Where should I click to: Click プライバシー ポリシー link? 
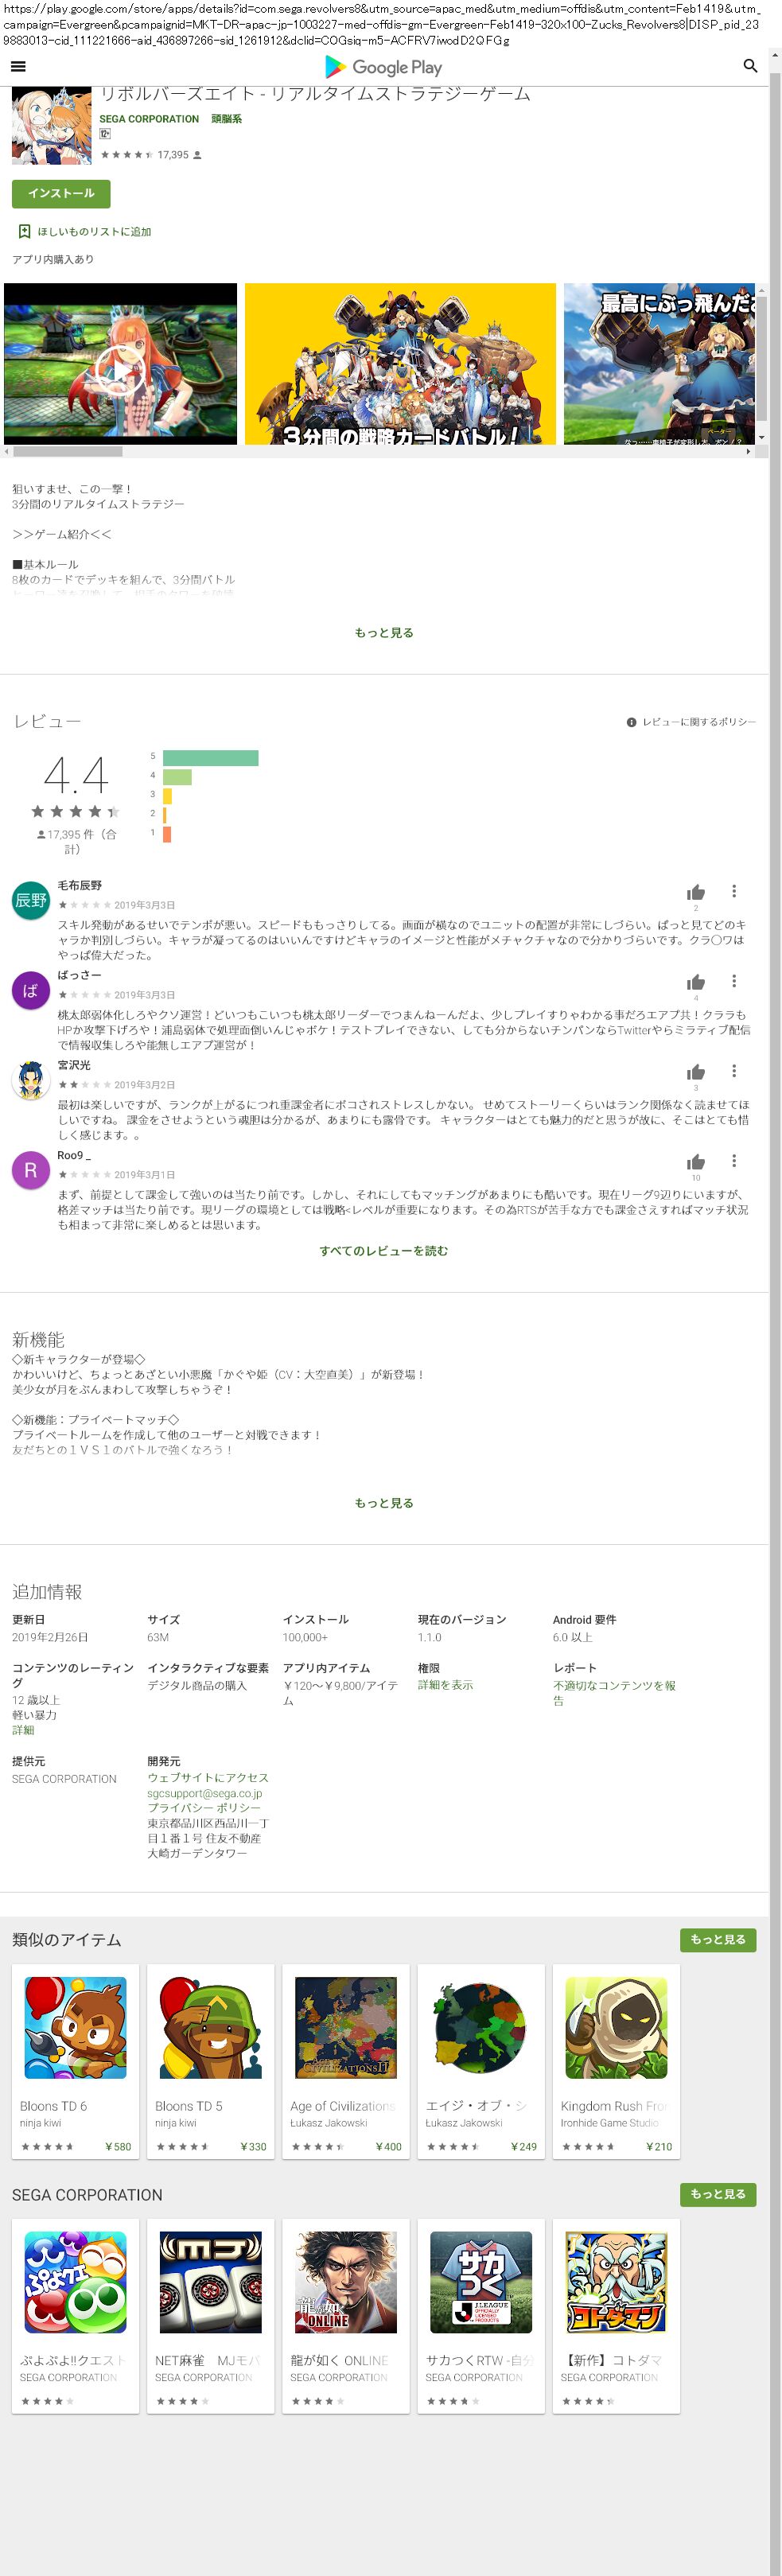(x=204, y=1808)
